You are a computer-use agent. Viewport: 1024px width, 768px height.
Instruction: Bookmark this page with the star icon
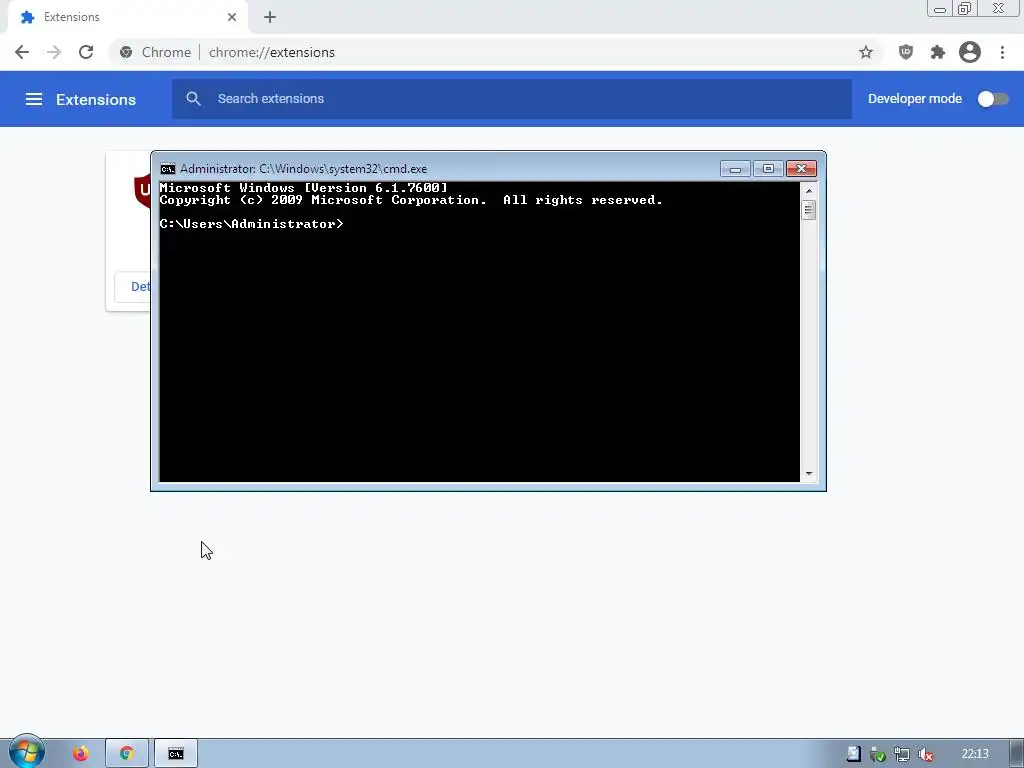(866, 52)
